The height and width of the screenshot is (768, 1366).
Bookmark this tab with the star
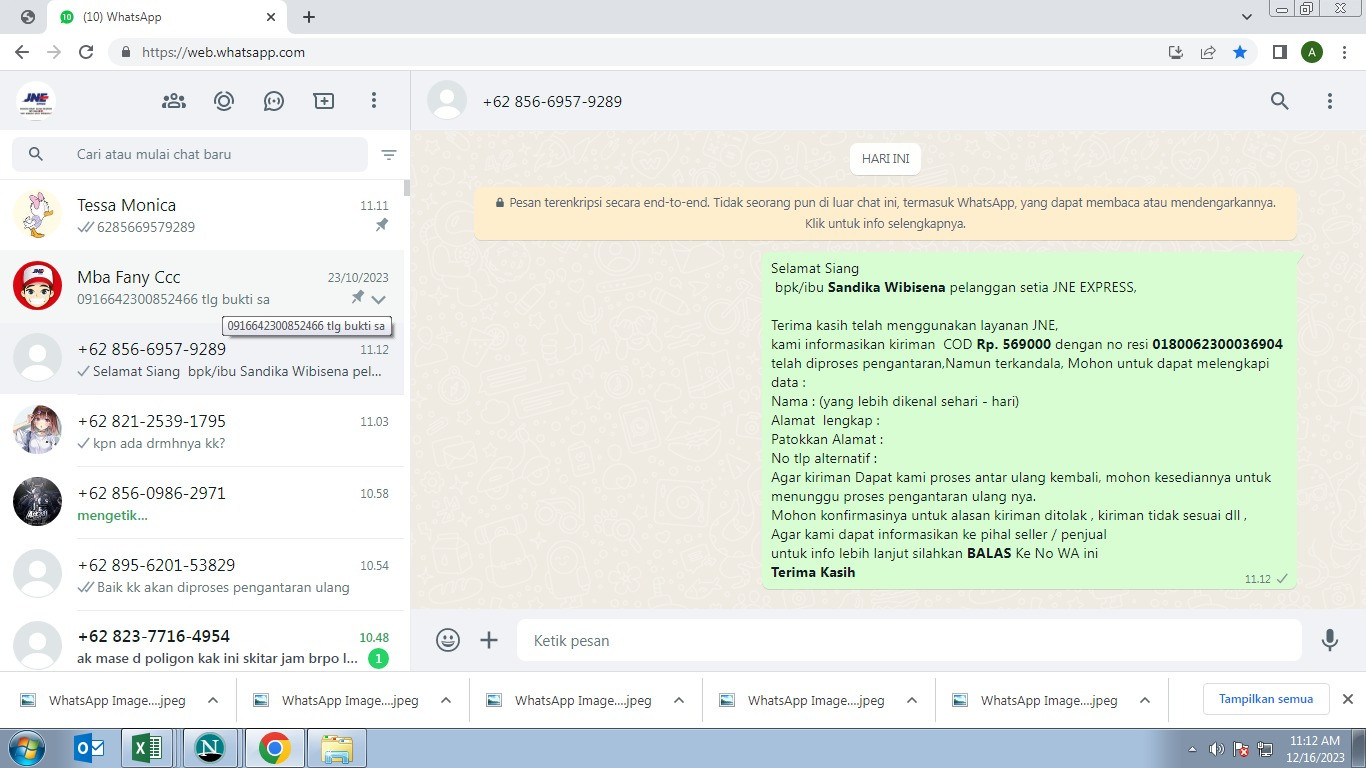click(1240, 52)
